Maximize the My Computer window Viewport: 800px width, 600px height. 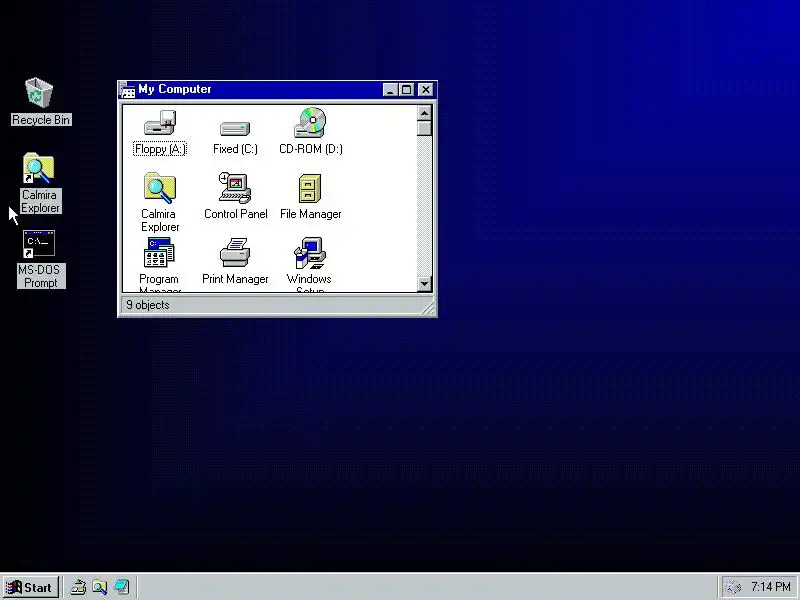pyautogui.click(x=407, y=90)
